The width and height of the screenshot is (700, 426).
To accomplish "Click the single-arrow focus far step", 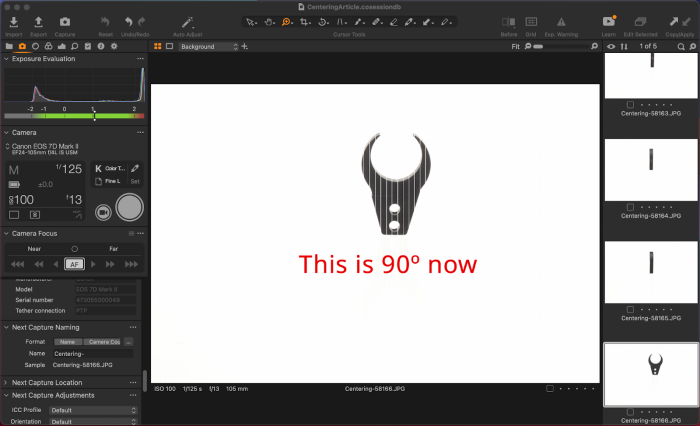I will click(93, 264).
